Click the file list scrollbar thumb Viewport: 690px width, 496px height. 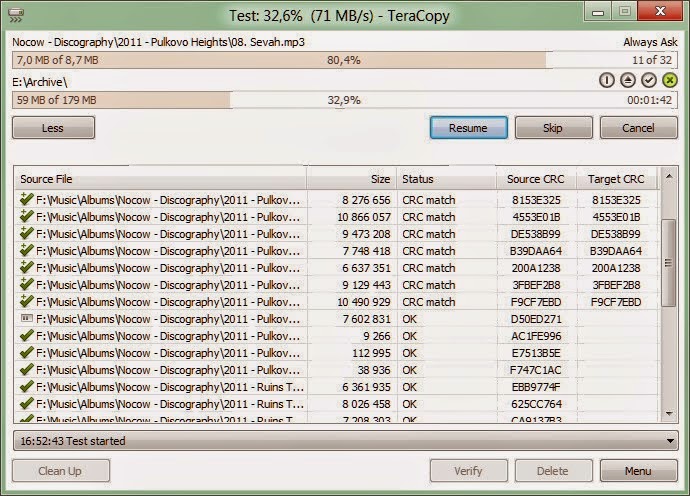tap(668, 263)
